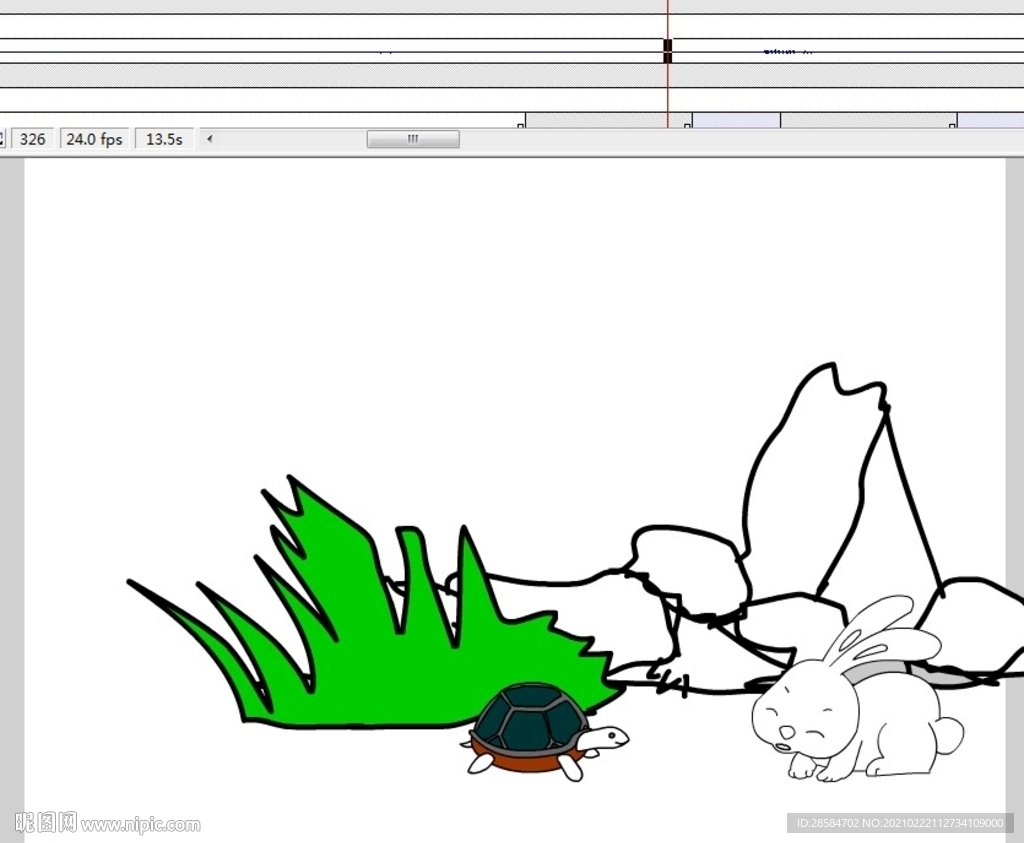This screenshot has width=1024, height=843.
Task: Click the 13.5s elapsed time display
Action: pyautogui.click(x=164, y=139)
